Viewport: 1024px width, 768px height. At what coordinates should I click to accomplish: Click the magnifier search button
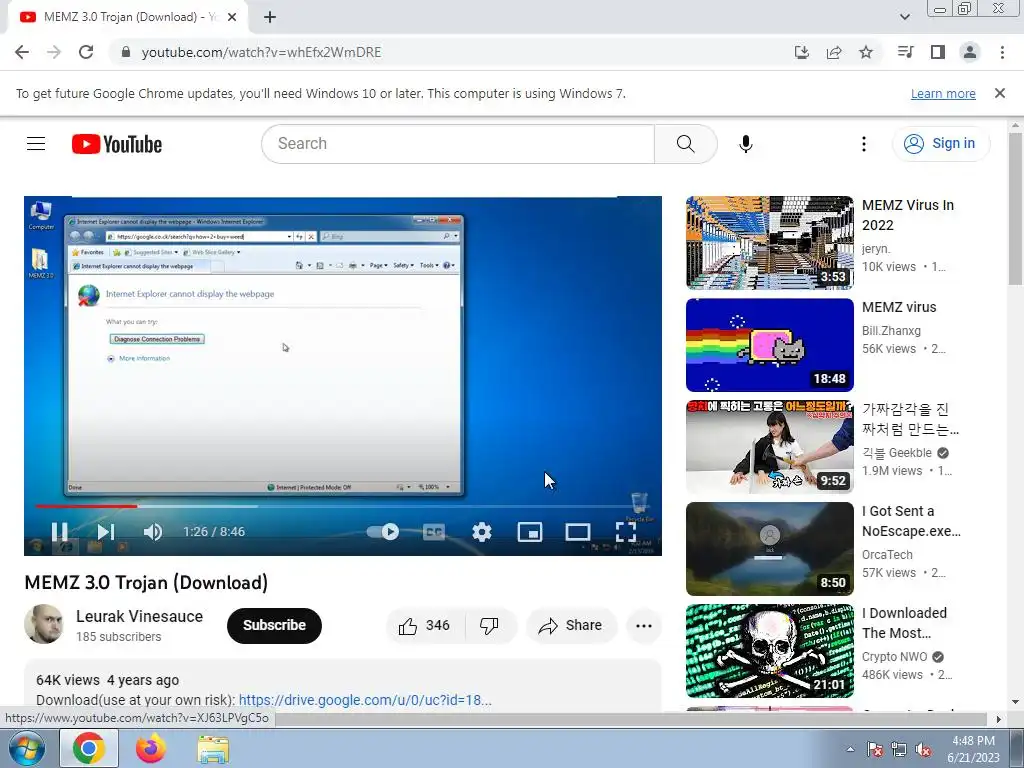pyautogui.click(x=685, y=144)
